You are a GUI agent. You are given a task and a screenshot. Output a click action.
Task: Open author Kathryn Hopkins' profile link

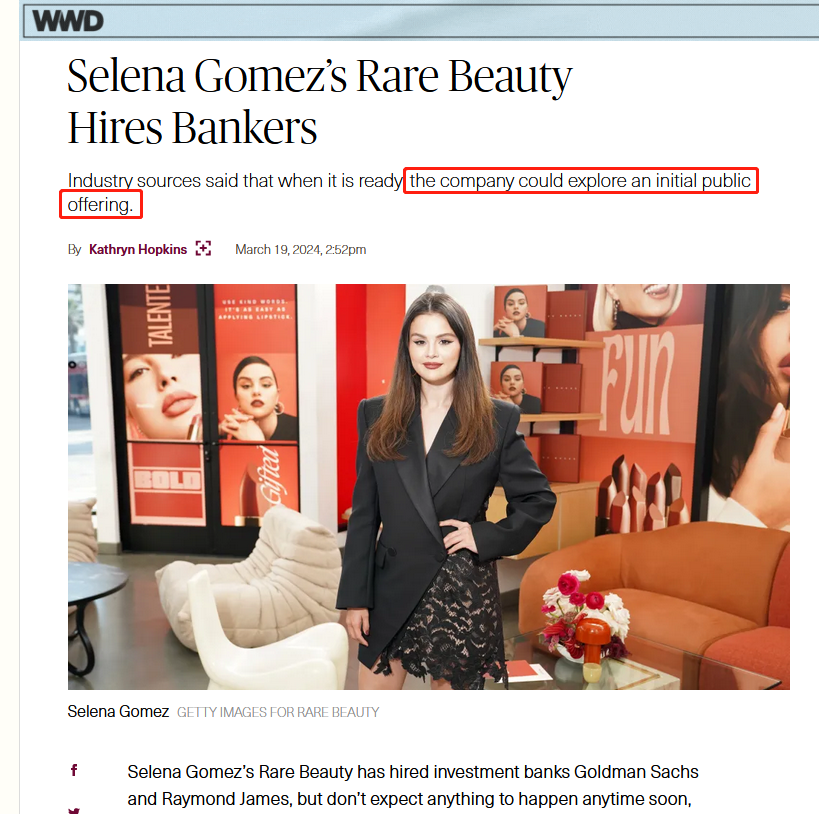pos(138,250)
